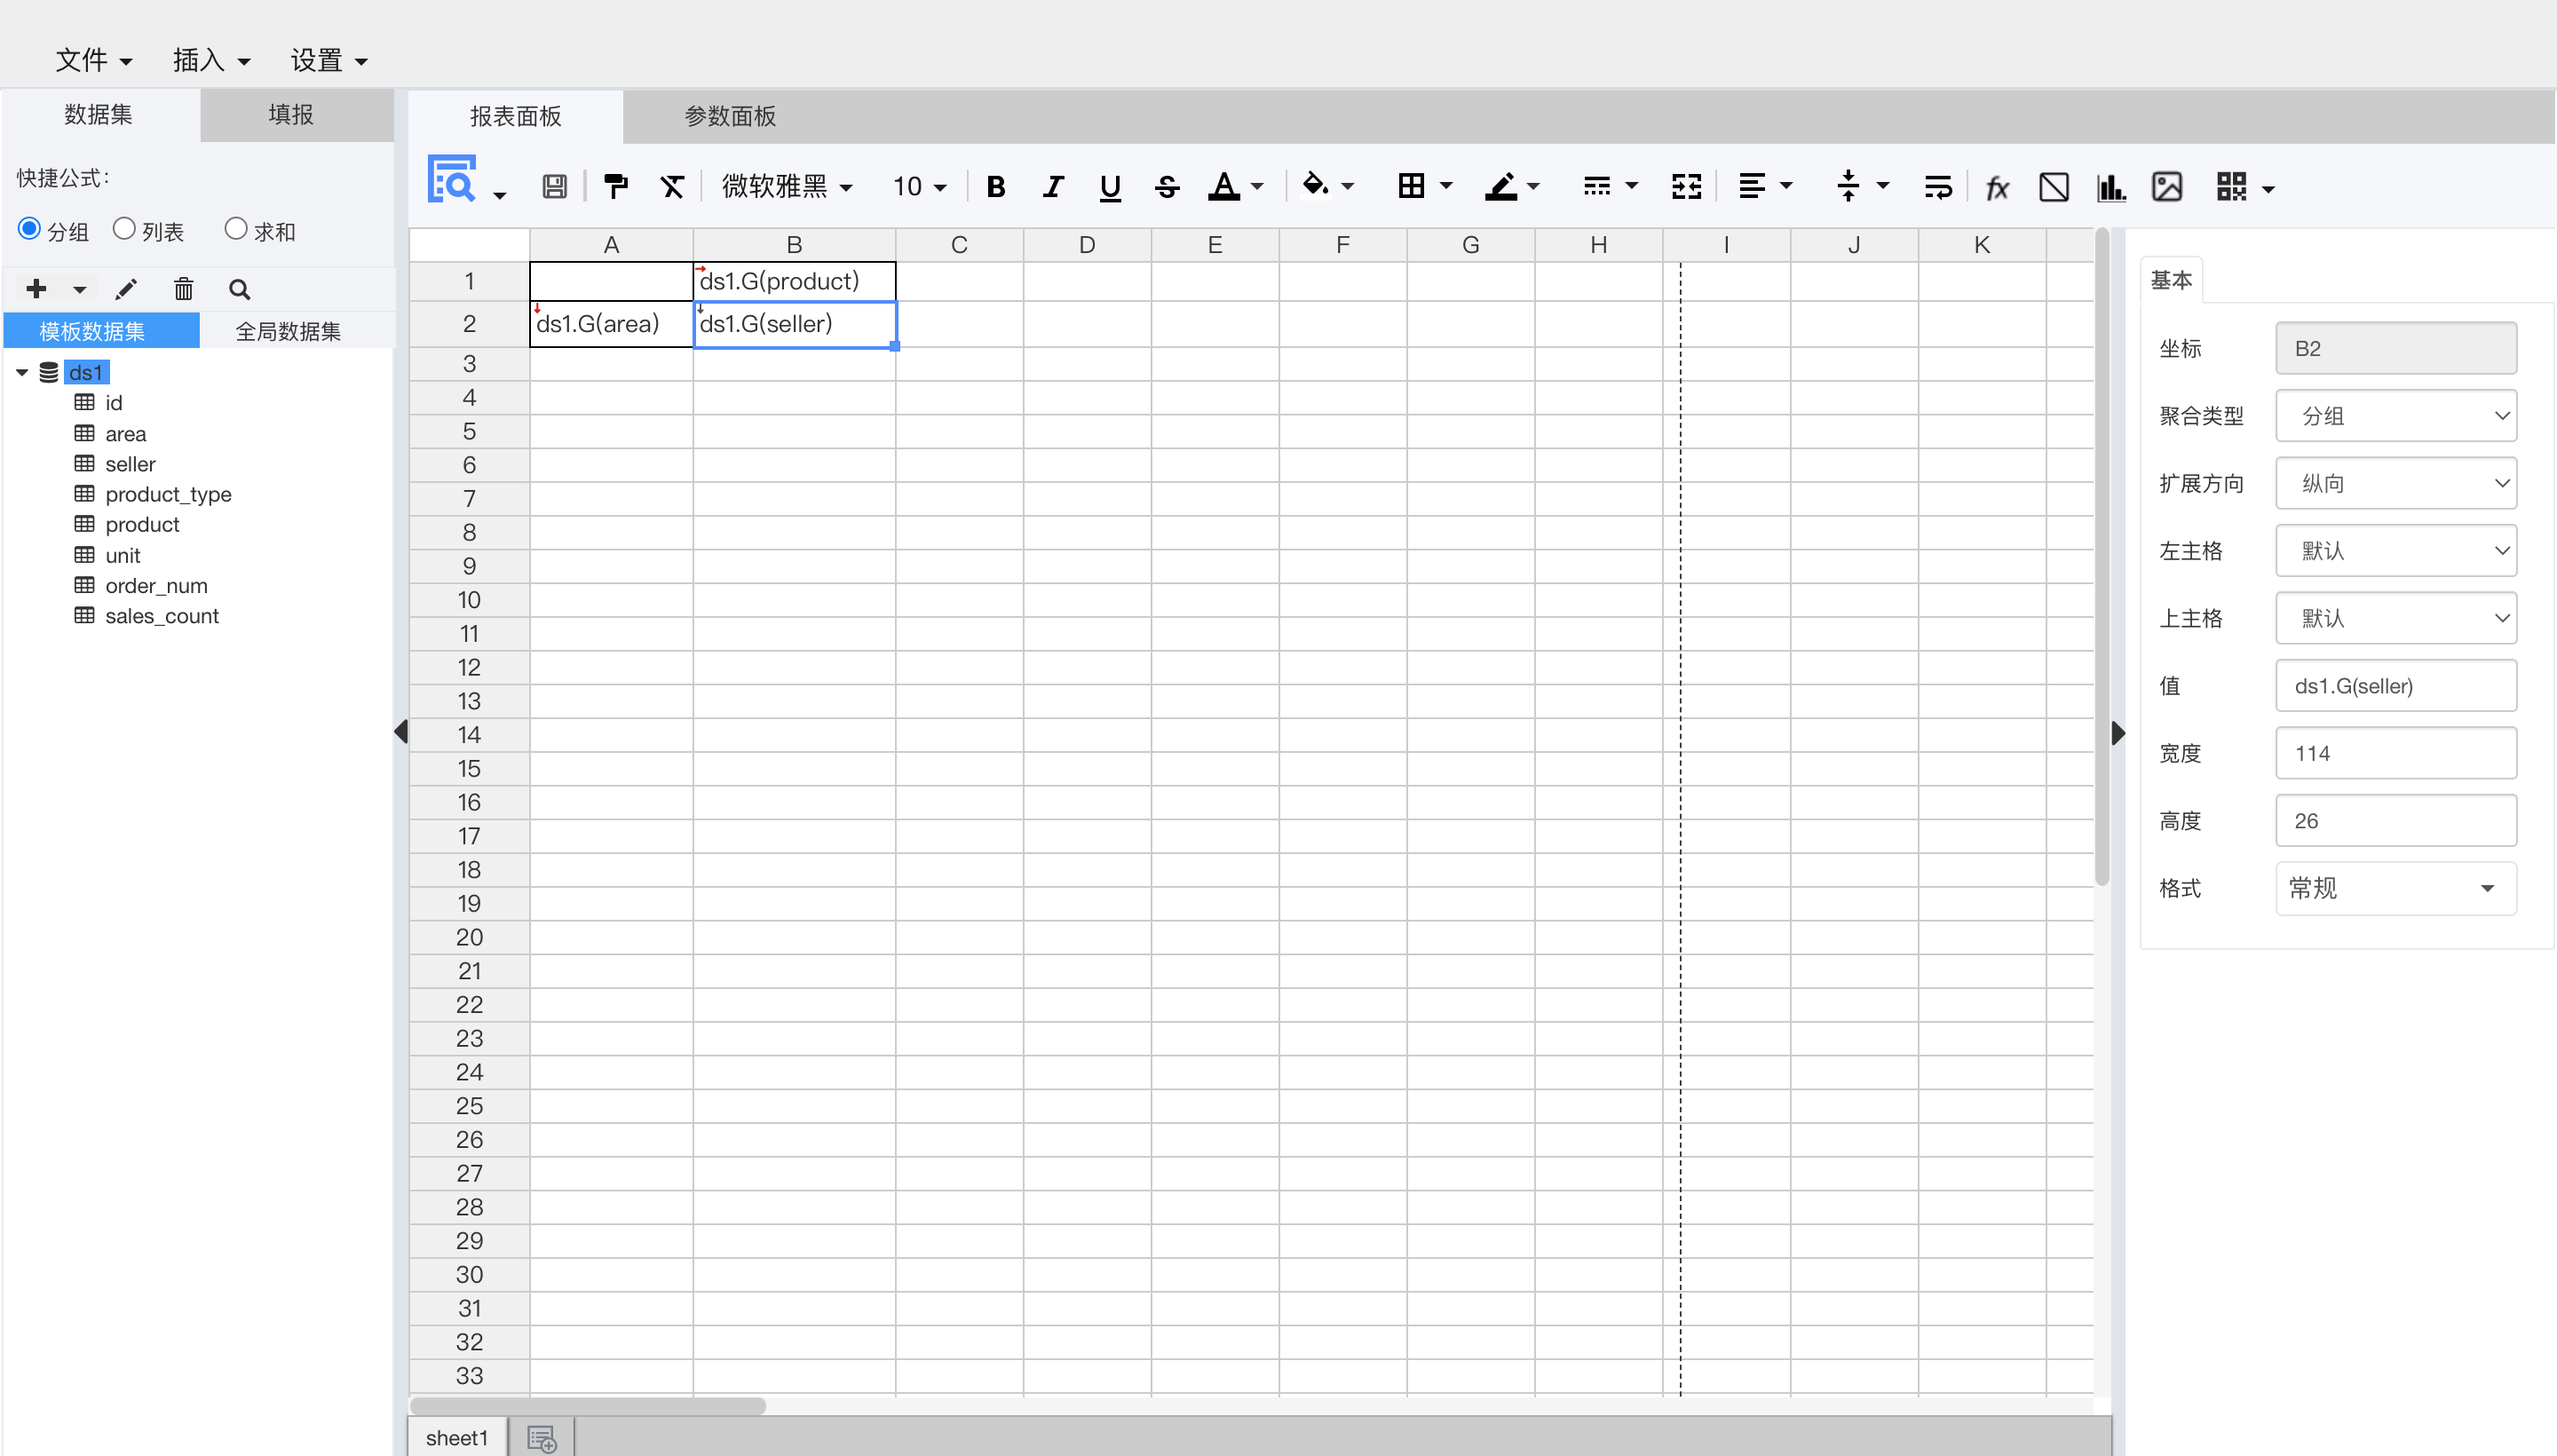Delete the selected dataset with the trash icon

183,290
